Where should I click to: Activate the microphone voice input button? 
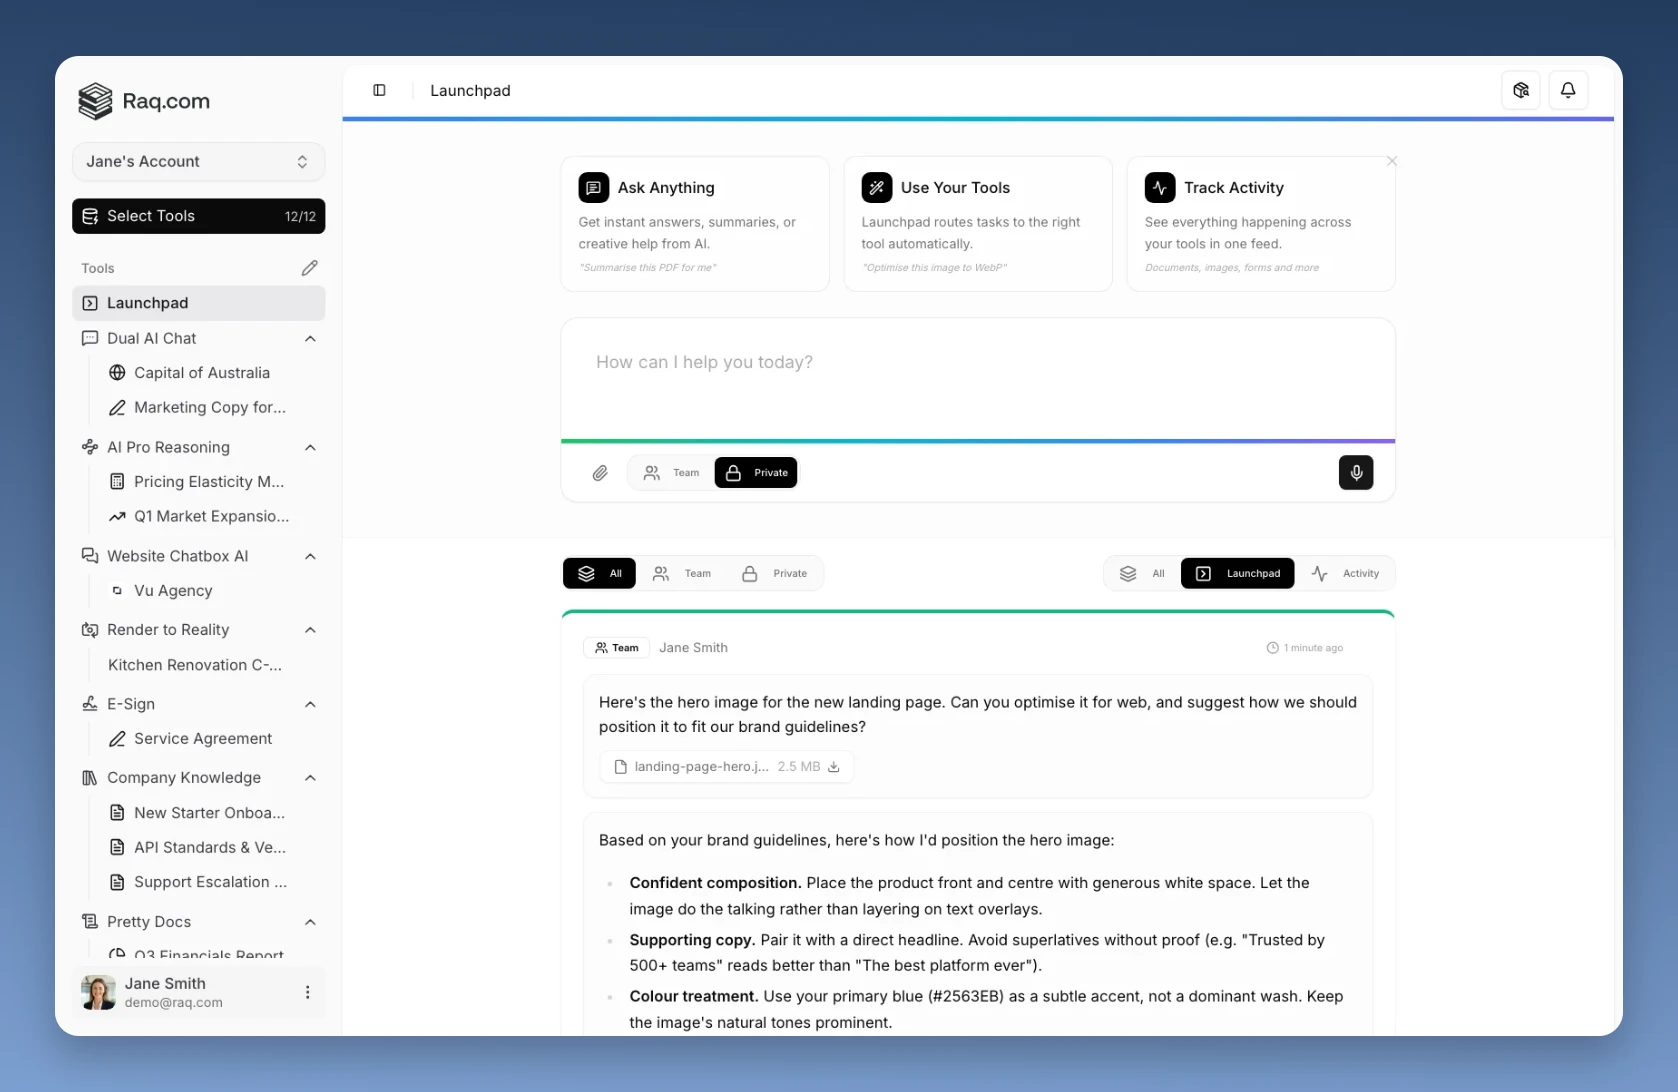coord(1356,472)
